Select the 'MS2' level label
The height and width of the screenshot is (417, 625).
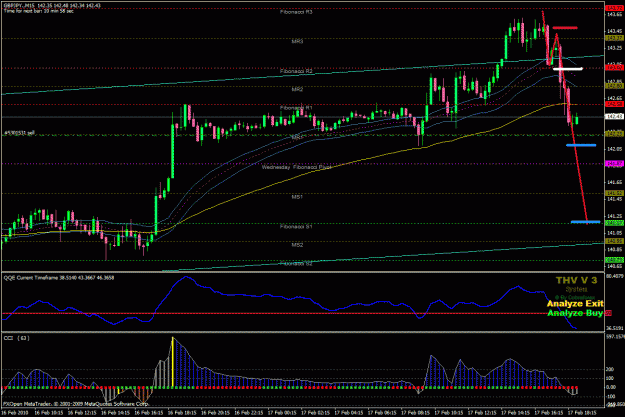pyautogui.click(x=297, y=245)
